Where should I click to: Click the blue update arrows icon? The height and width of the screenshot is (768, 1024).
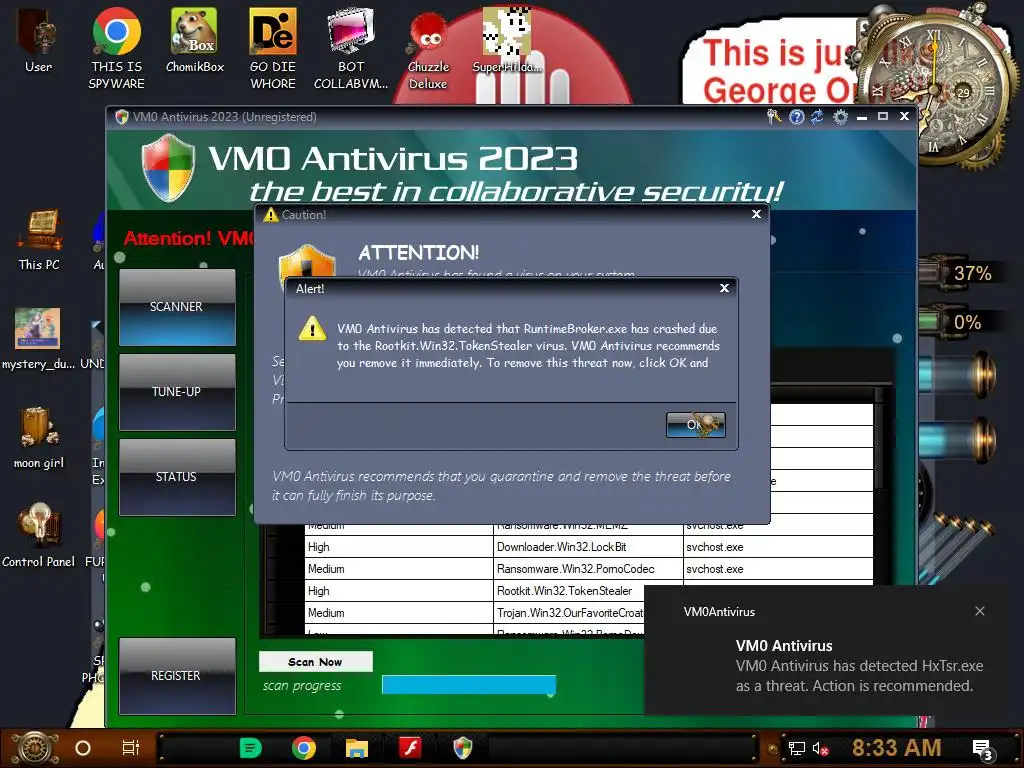pos(818,117)
